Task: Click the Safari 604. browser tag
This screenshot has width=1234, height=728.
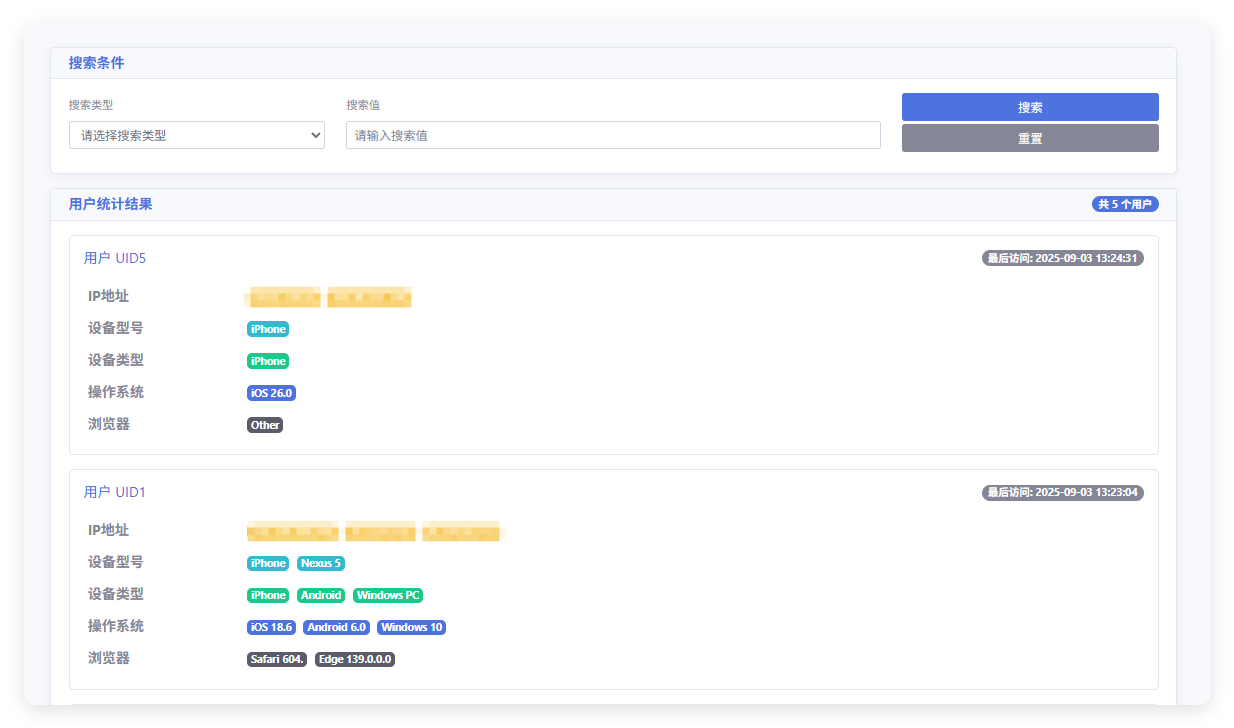Action: pyautogui.click(x=277, y=659)
